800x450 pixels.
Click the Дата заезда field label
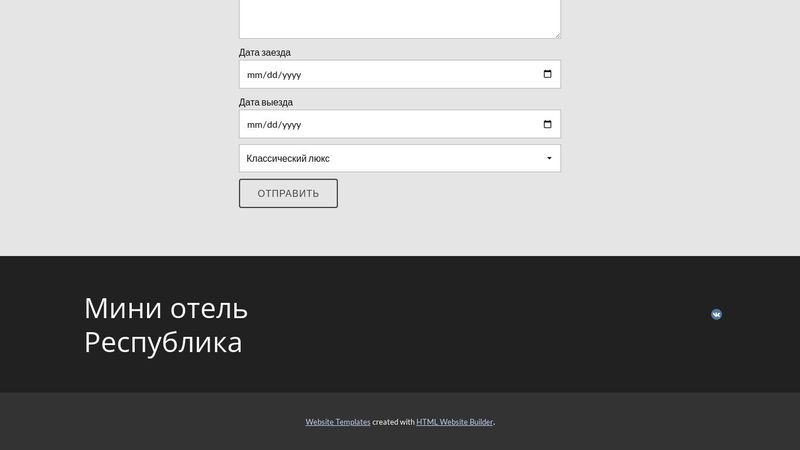tap(265, 52)
